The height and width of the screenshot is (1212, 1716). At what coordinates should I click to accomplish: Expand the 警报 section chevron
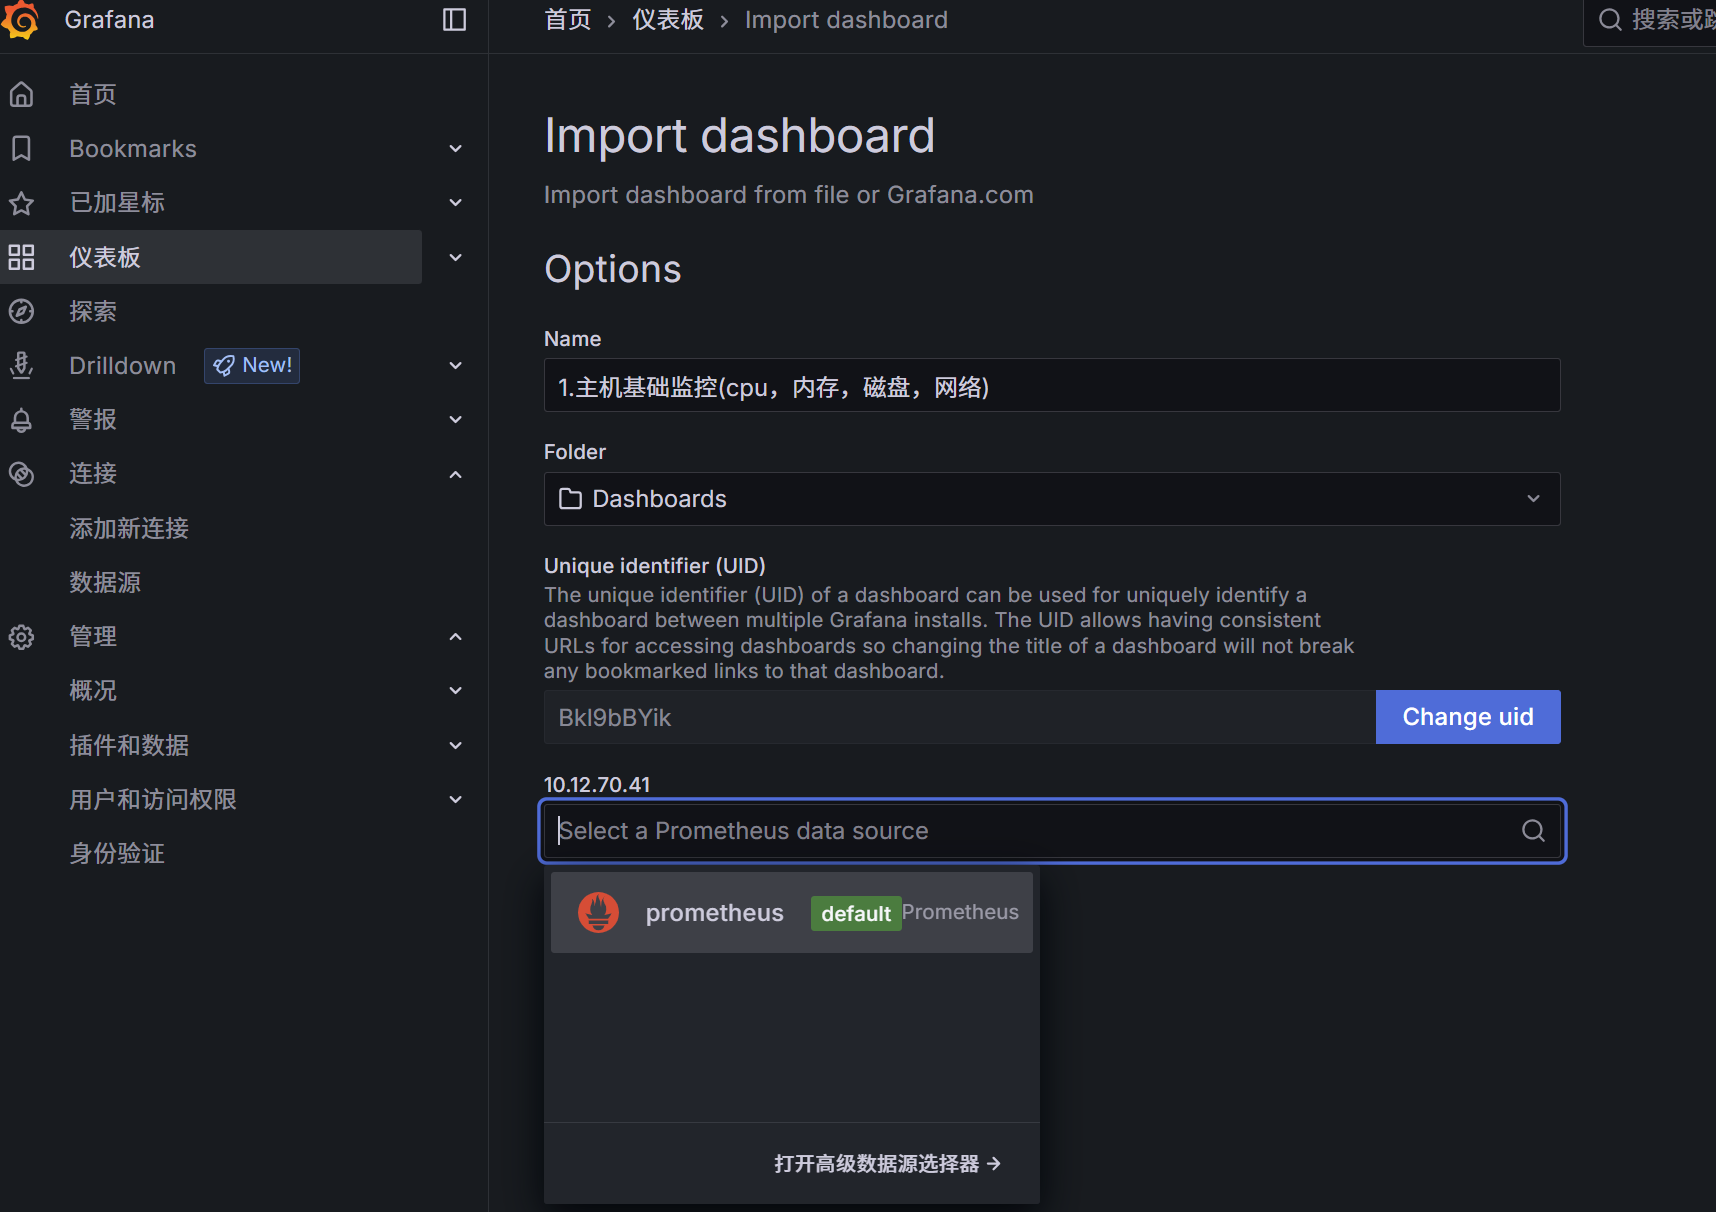[455, 420]
